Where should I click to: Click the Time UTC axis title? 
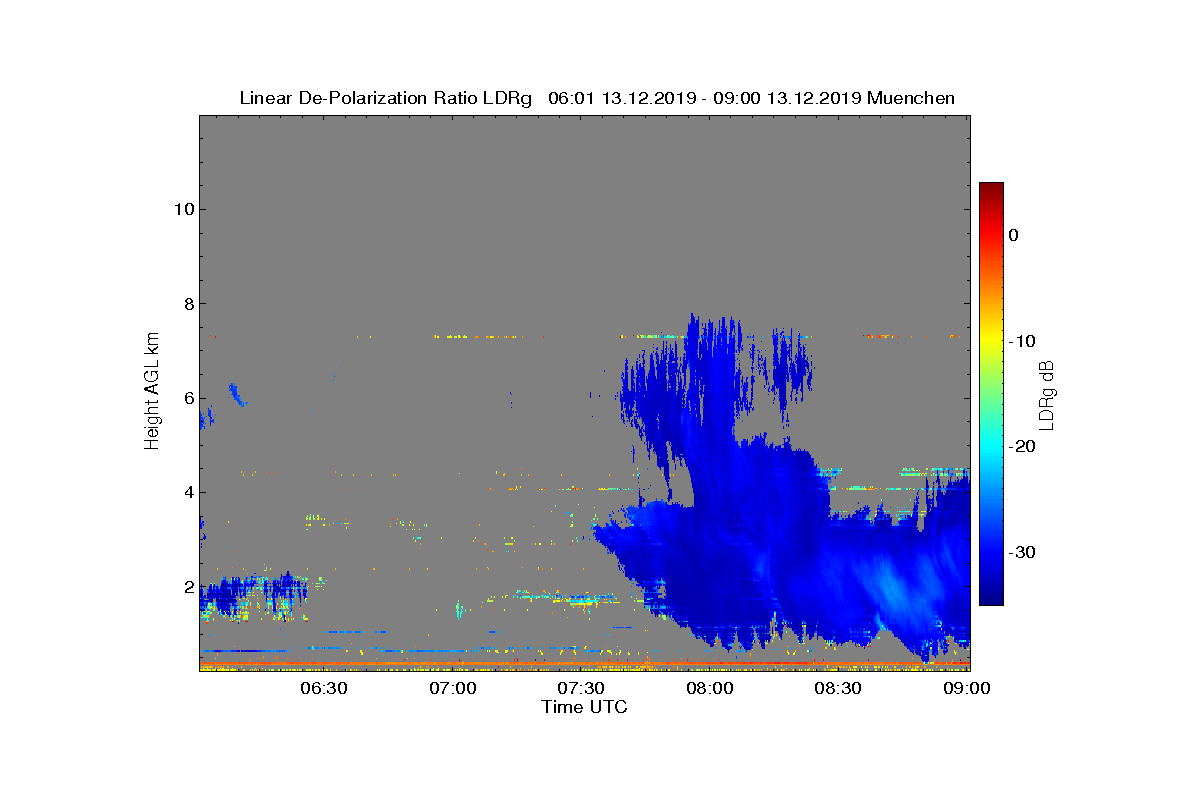tap(585, 708)
